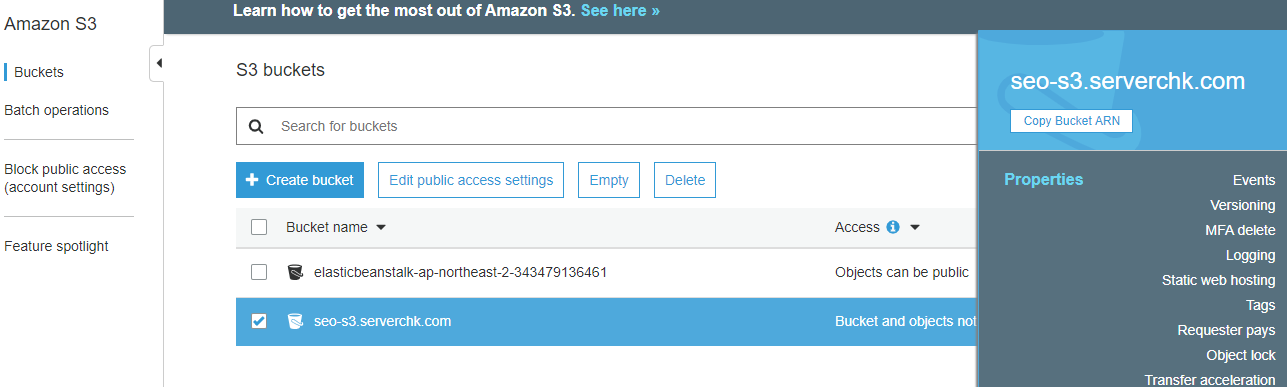Click the plus icon on Create bucket
The width and height of the screenshot is (1287, 387).
click(252, 180)
